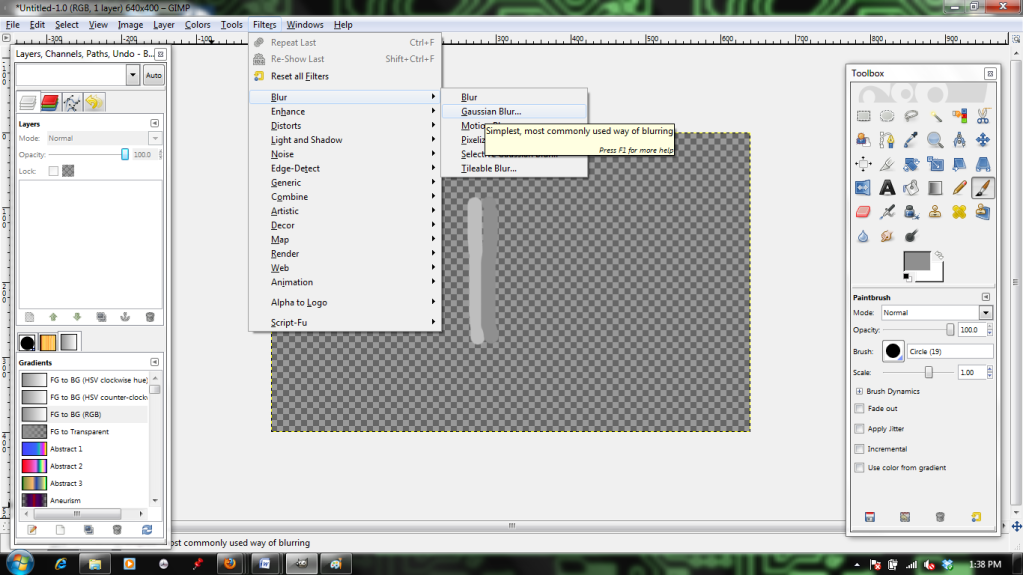Enable the Apply Jitter checkbox
1023x575 pixels.
point(859,429)
